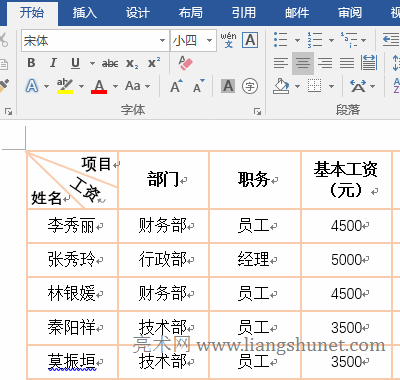
Task: Click the Enclose Characters icon
Action: coord(250,87)
